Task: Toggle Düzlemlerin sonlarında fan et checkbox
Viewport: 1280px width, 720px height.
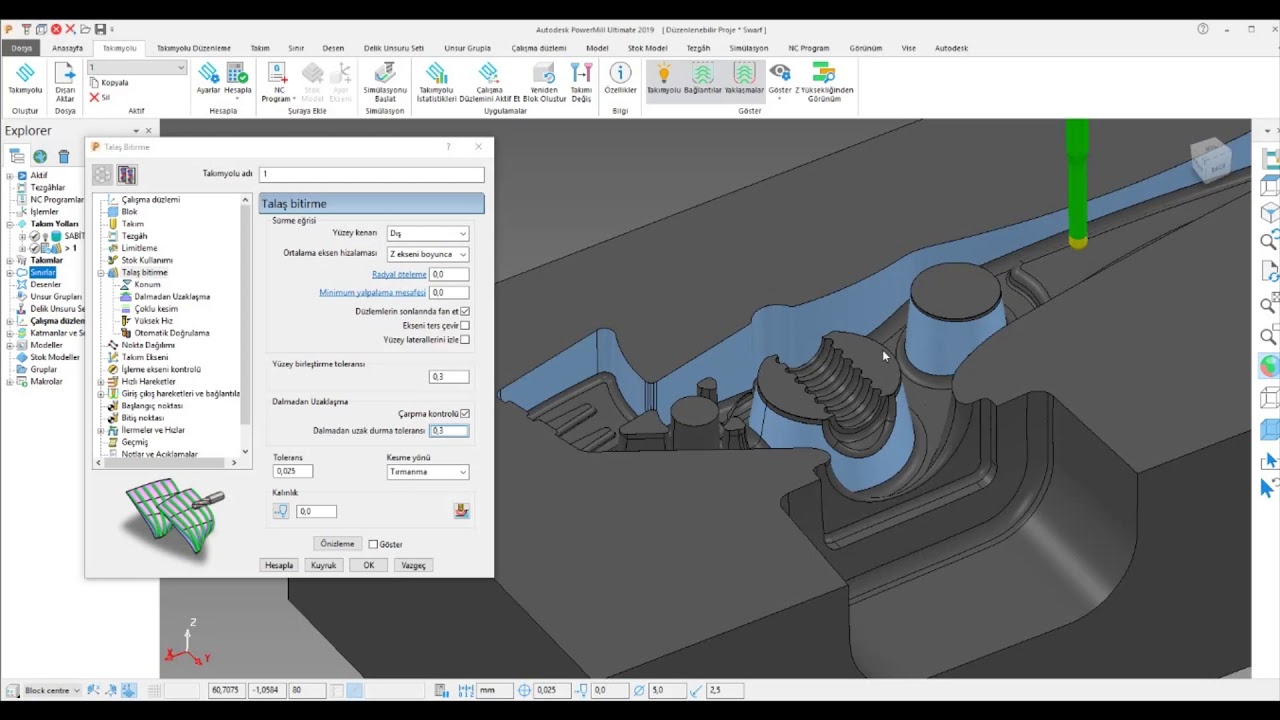Action: pyautogui.click(x=465, y=311)
